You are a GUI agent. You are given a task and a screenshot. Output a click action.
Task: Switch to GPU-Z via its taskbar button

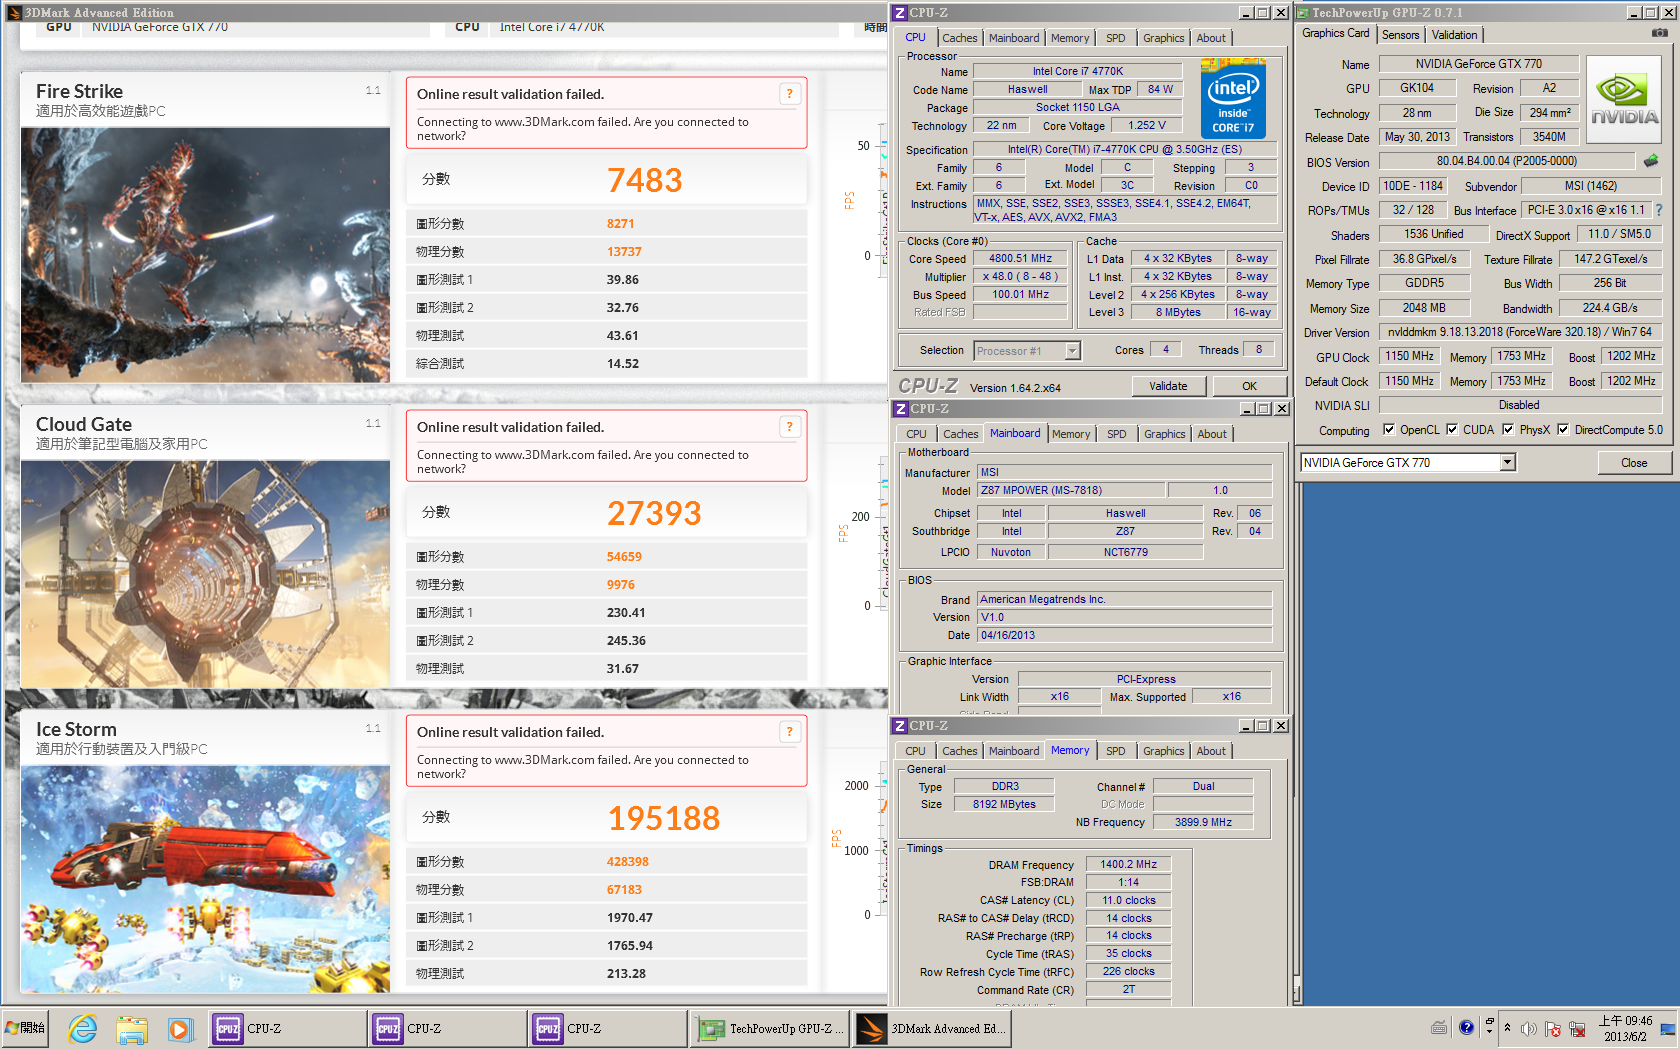(770, 1028)
